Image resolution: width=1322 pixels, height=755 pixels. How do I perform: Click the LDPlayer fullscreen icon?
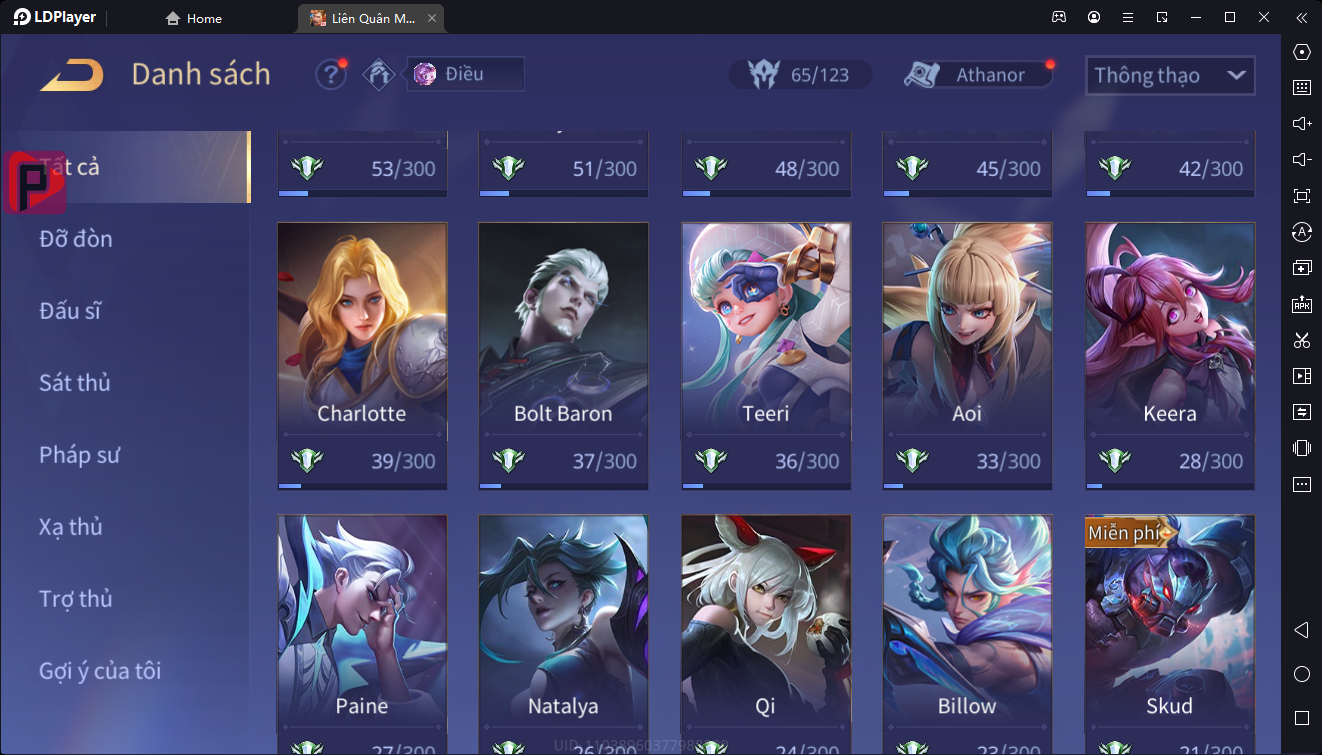tap(1302, 196)
